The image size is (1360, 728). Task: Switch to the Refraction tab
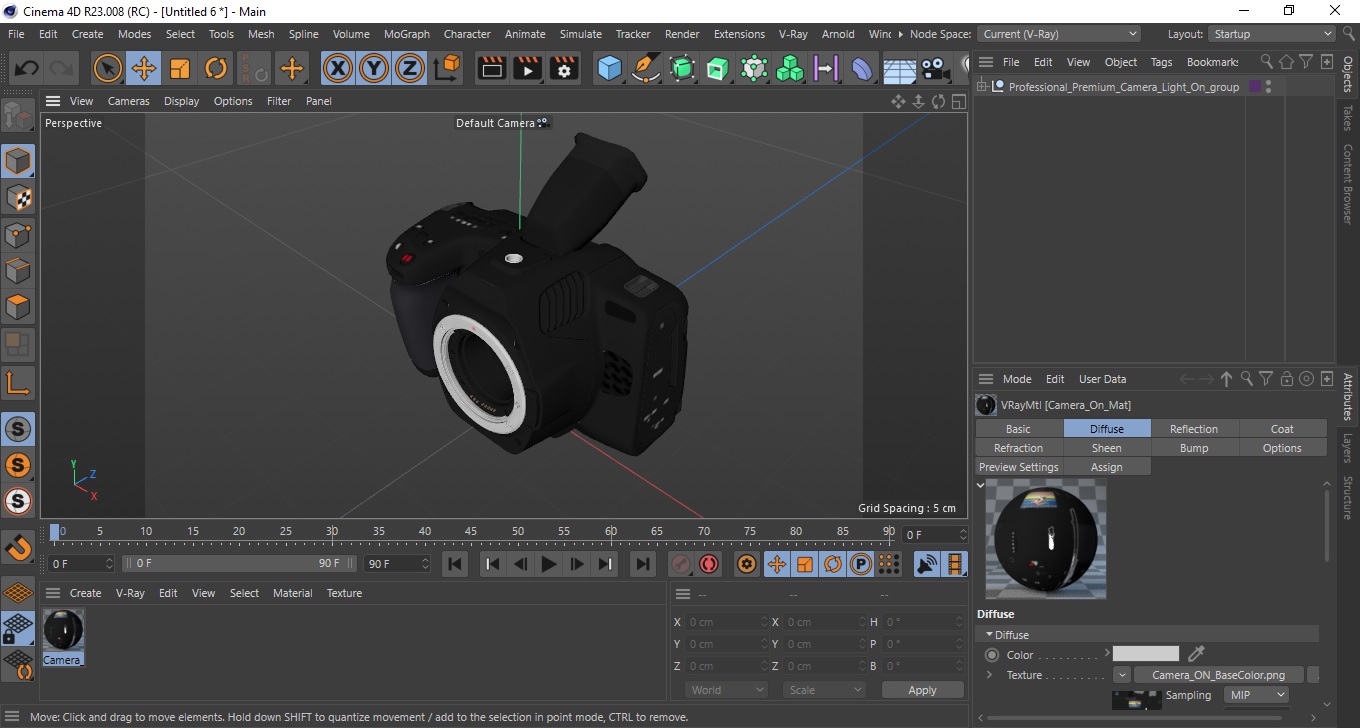1018,448
